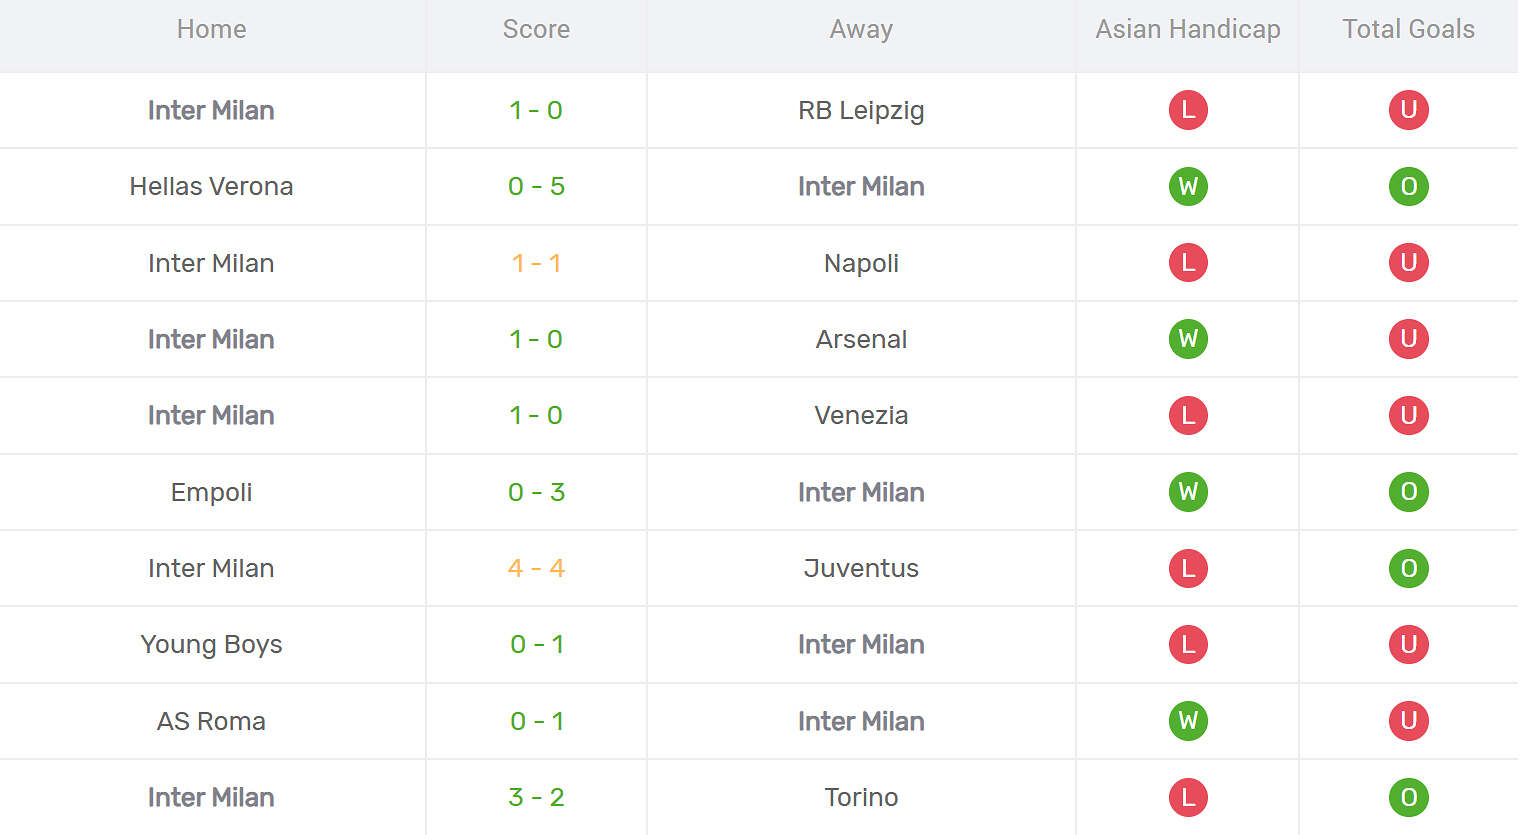Click the red U total goals badge for Napoli match
The height and width of the screenshot is (835, 1521).
click(x=1408, y=263)
